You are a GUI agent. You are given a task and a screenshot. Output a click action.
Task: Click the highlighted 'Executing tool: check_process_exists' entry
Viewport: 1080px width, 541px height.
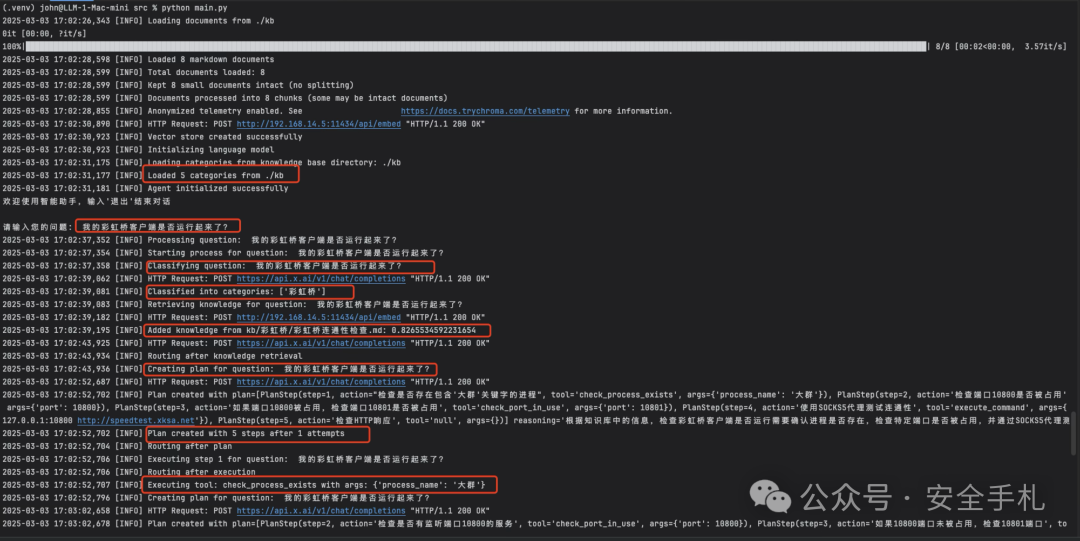320,485
